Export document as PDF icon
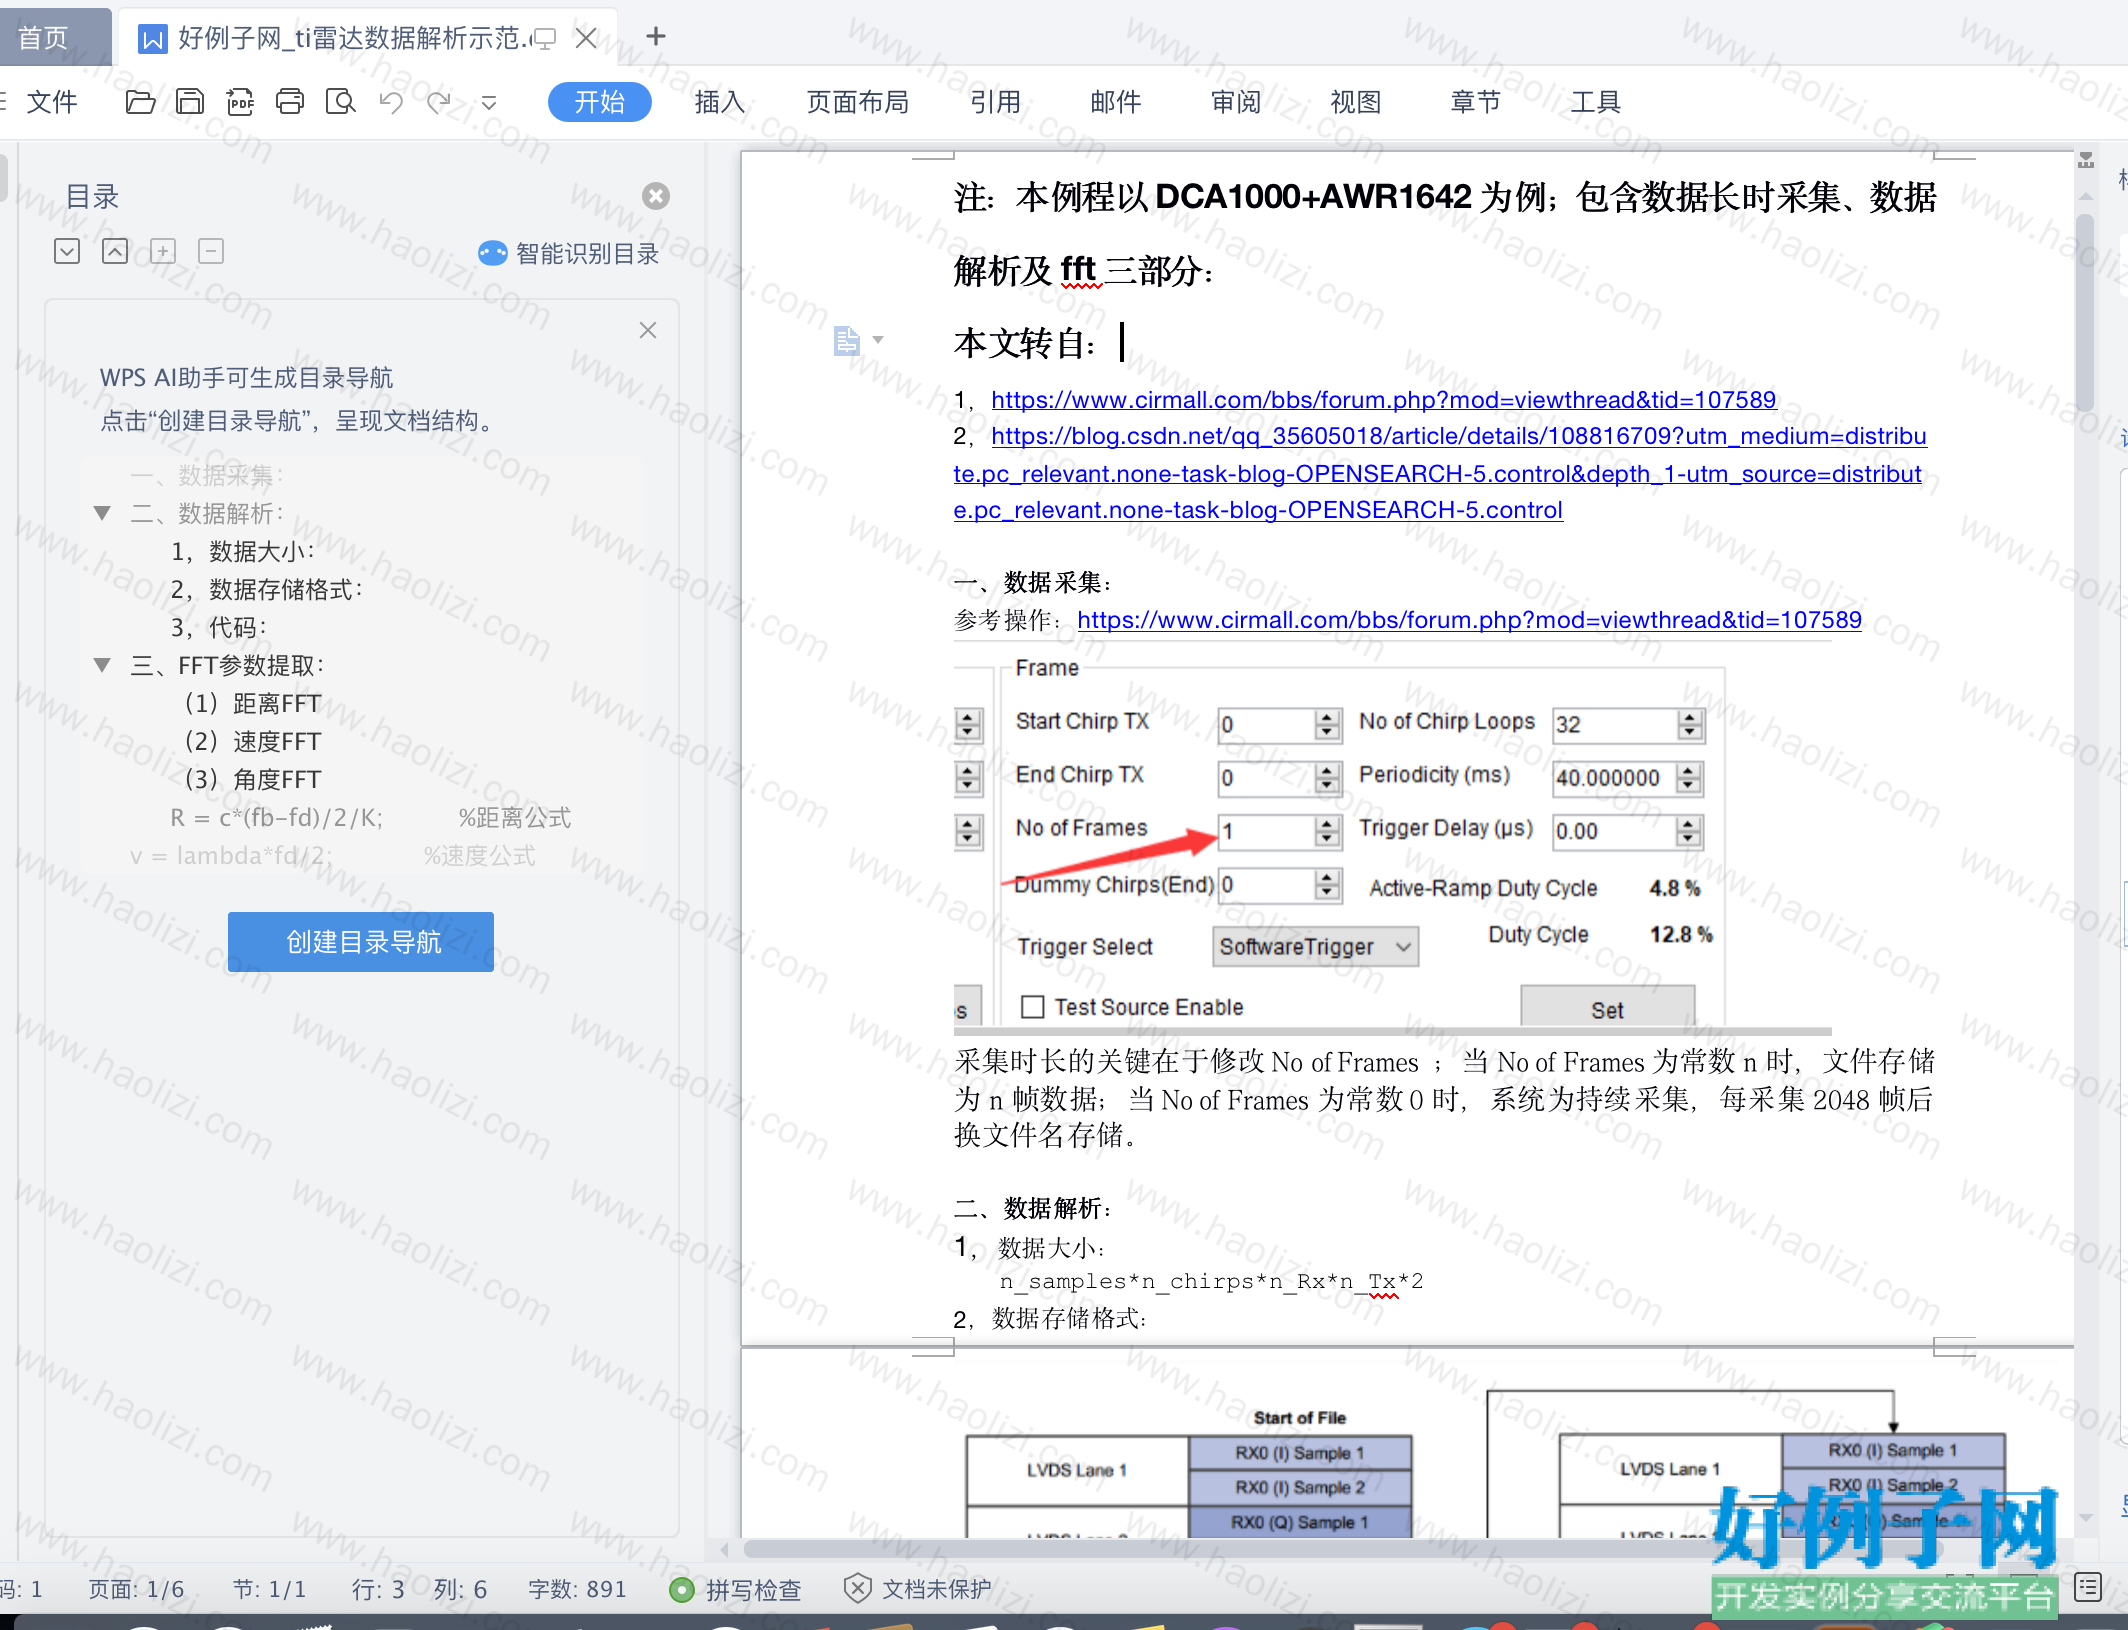2128x1630 pixels. pyautogui.click(x=240, y=101)
